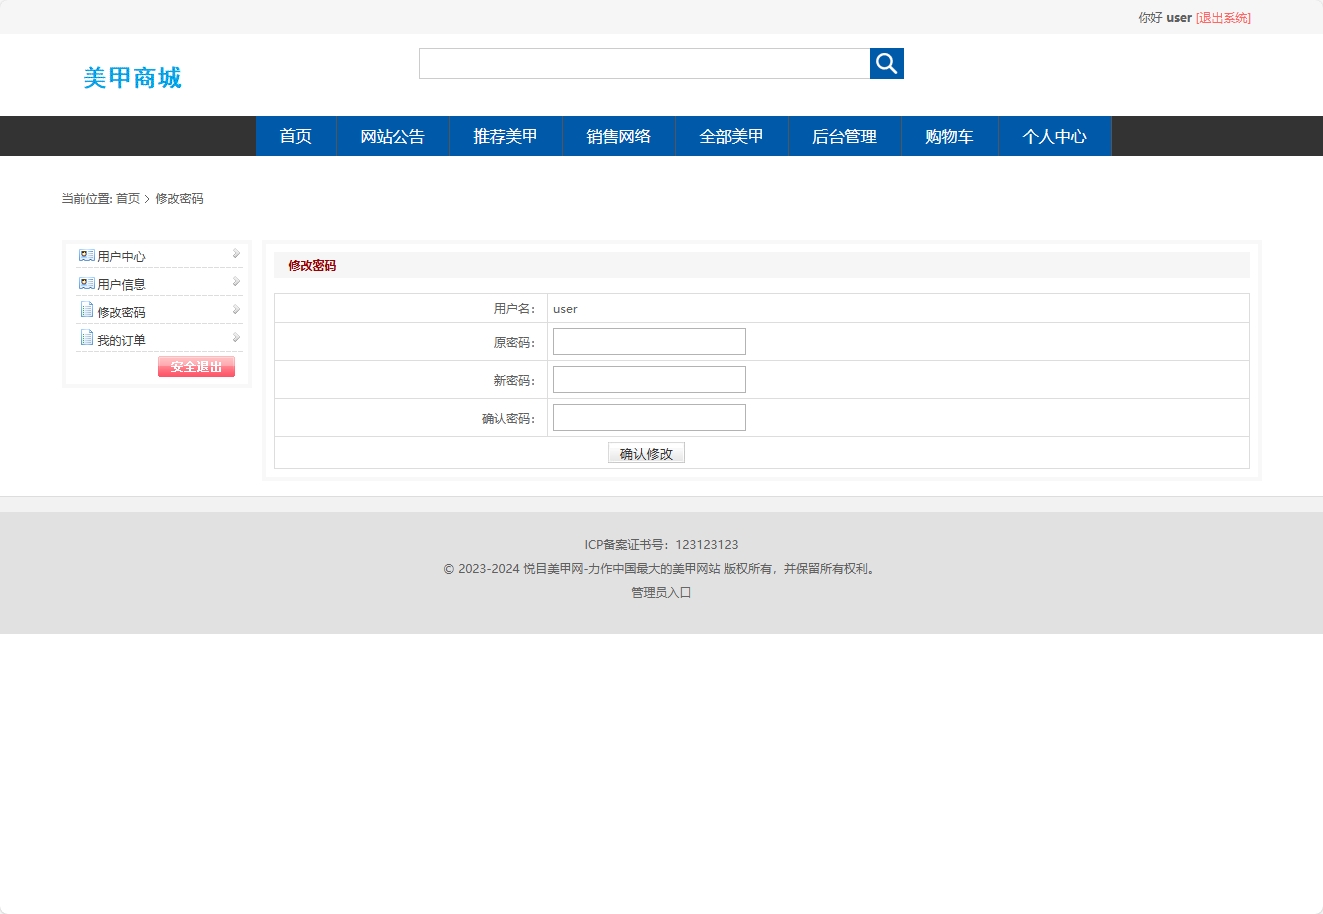The image size is (1323, 914).
Task: Open the 网站公告 menu item
Action: coord(393,136)
